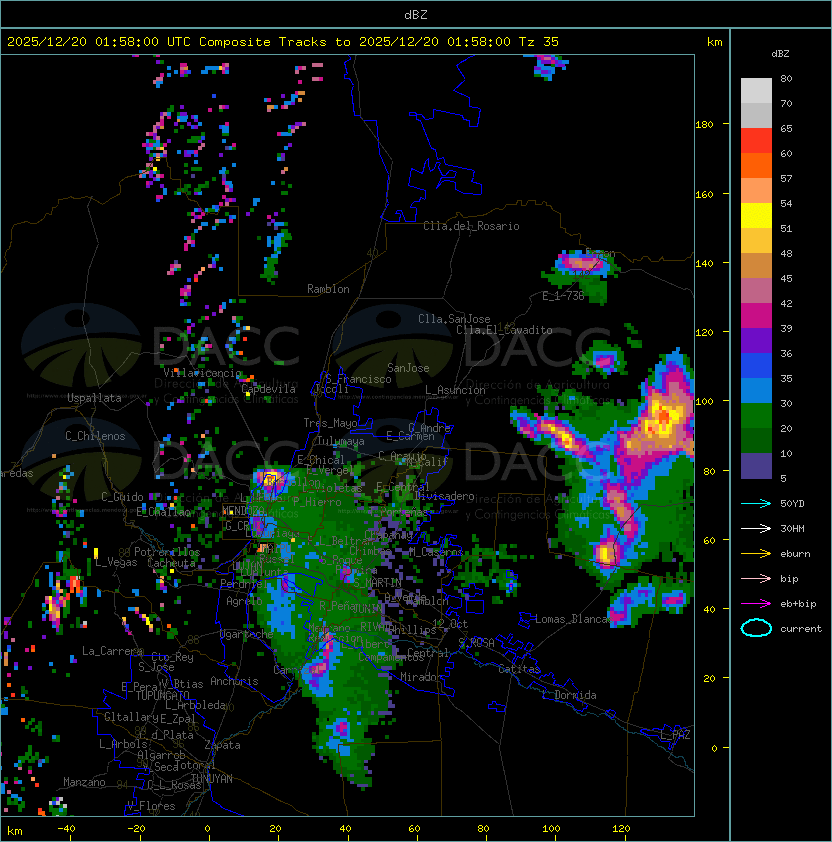
Task: Click the Villavicencio place label
Action: (202, 373)
